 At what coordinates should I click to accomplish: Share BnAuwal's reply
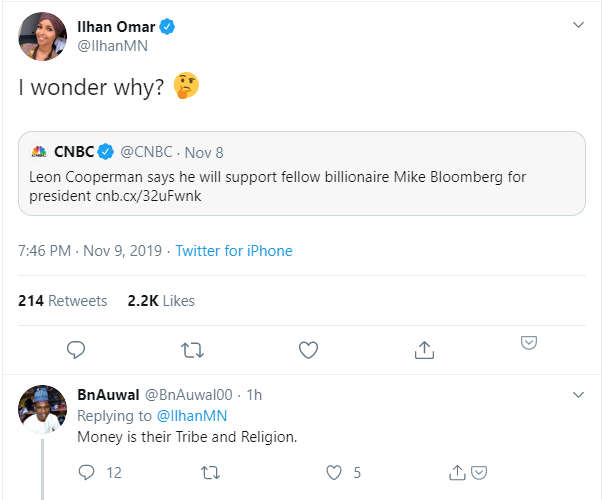coord(459,472)
